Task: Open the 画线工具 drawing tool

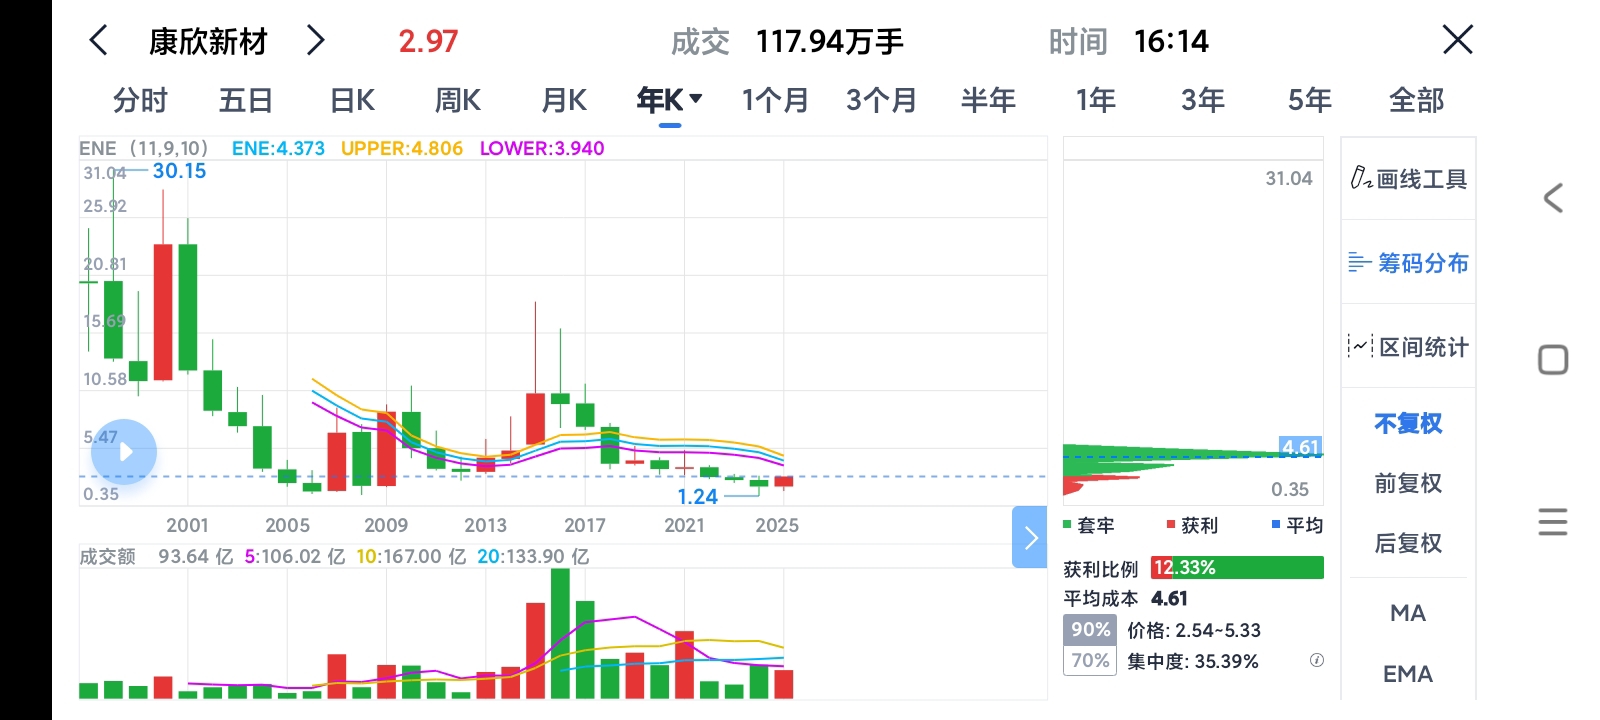Action: coord(1408,179)
